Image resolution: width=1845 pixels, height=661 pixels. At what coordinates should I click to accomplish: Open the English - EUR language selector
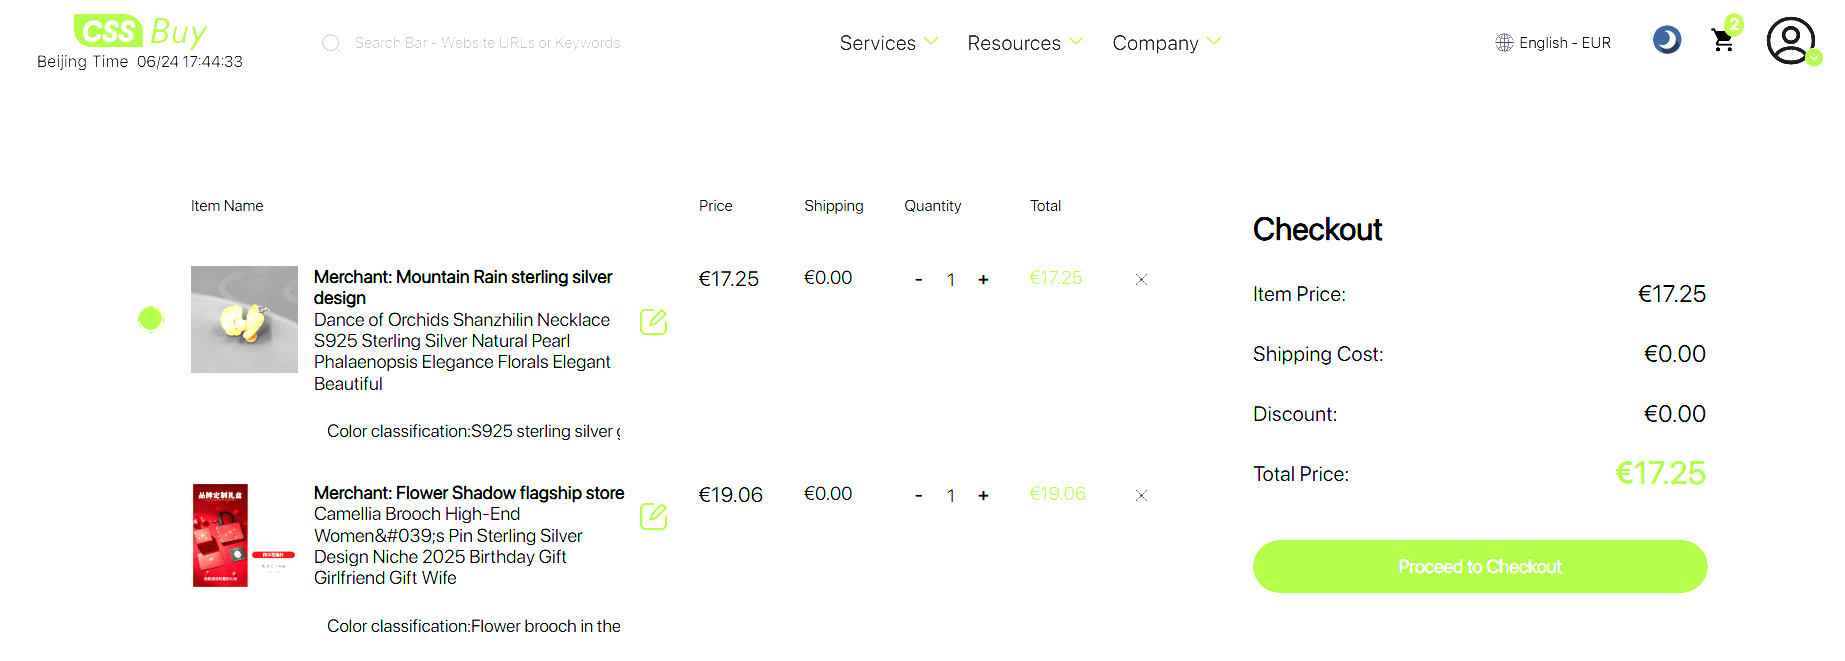[x=1553, y=43]
